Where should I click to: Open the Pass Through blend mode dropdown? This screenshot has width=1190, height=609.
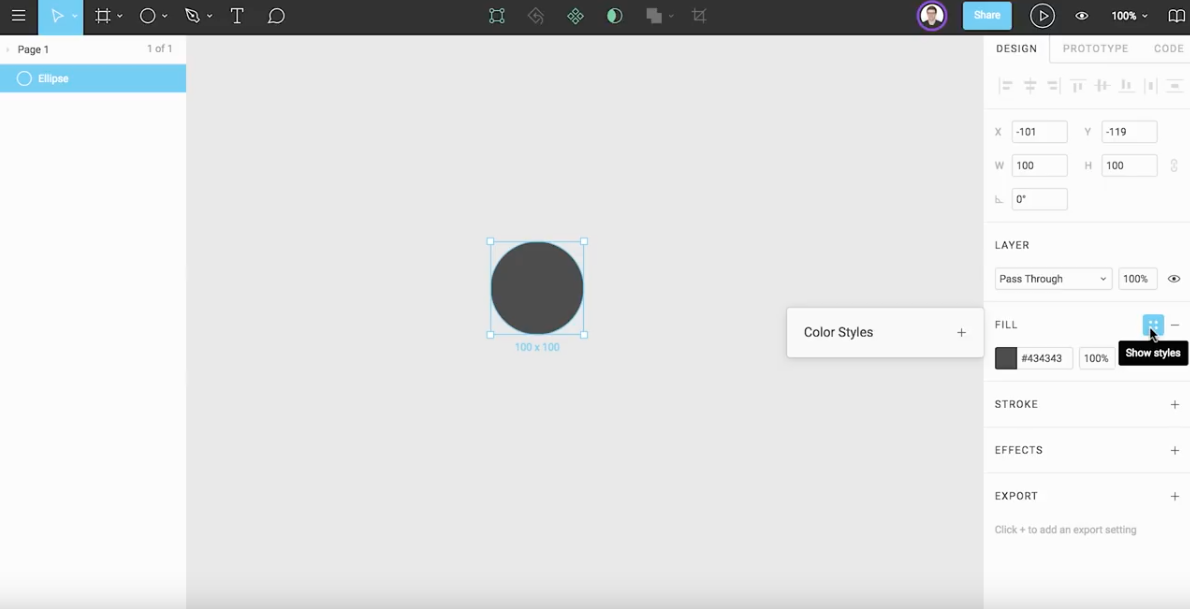point(1052,279)
